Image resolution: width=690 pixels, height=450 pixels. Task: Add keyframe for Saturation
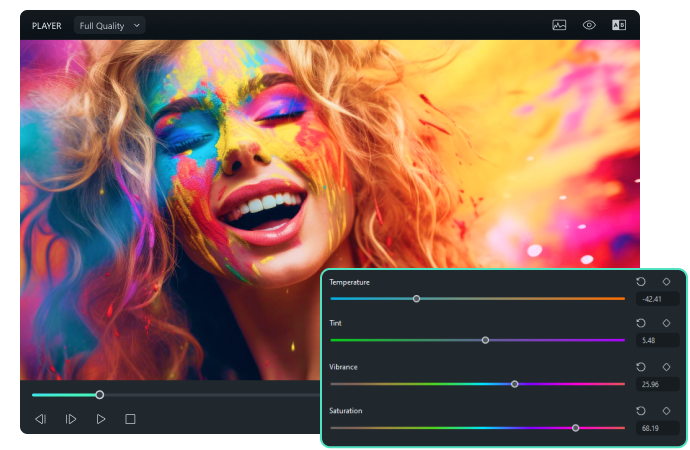click(x=666, y=410)
